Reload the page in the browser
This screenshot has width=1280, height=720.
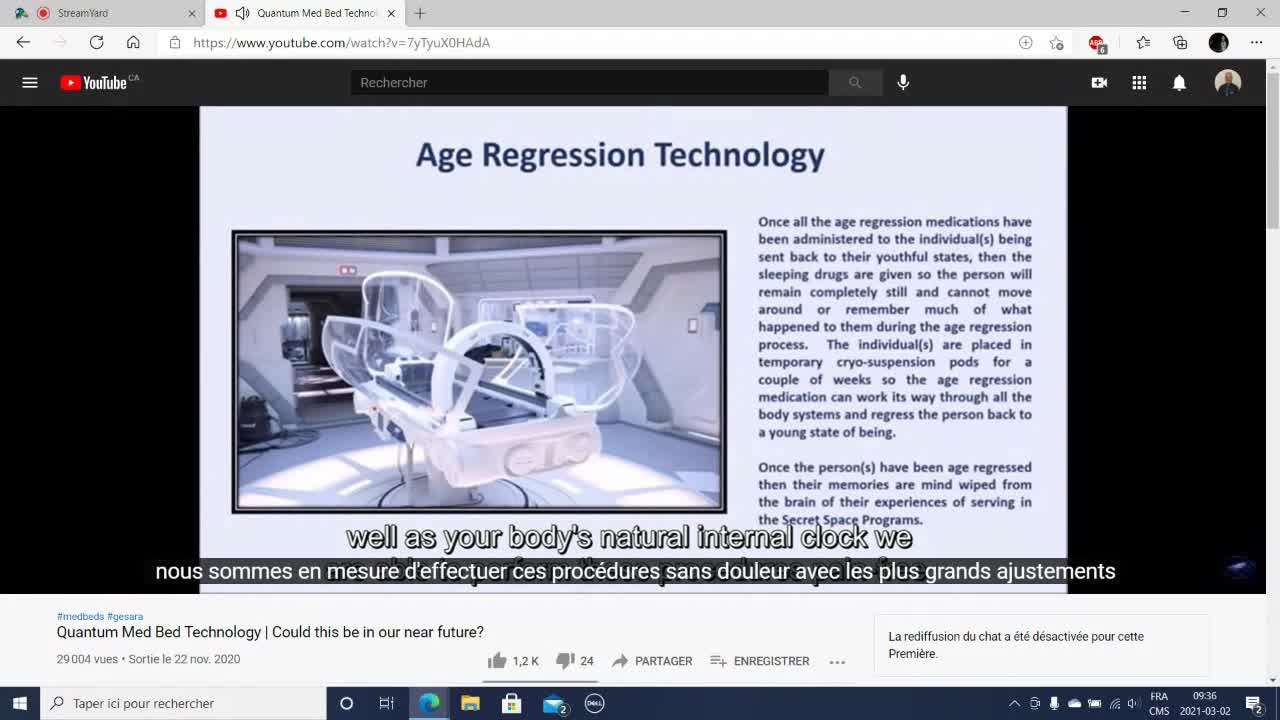(96, 42)
